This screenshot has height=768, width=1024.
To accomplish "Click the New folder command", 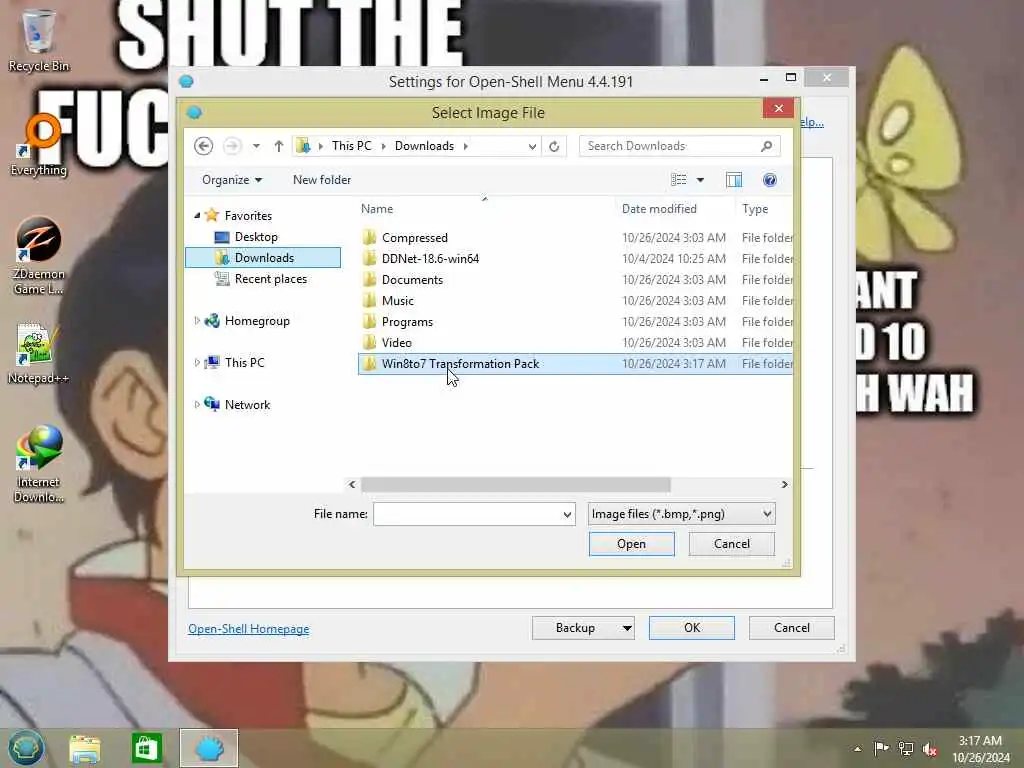I will pyautogui.click(x=322, y=180).
